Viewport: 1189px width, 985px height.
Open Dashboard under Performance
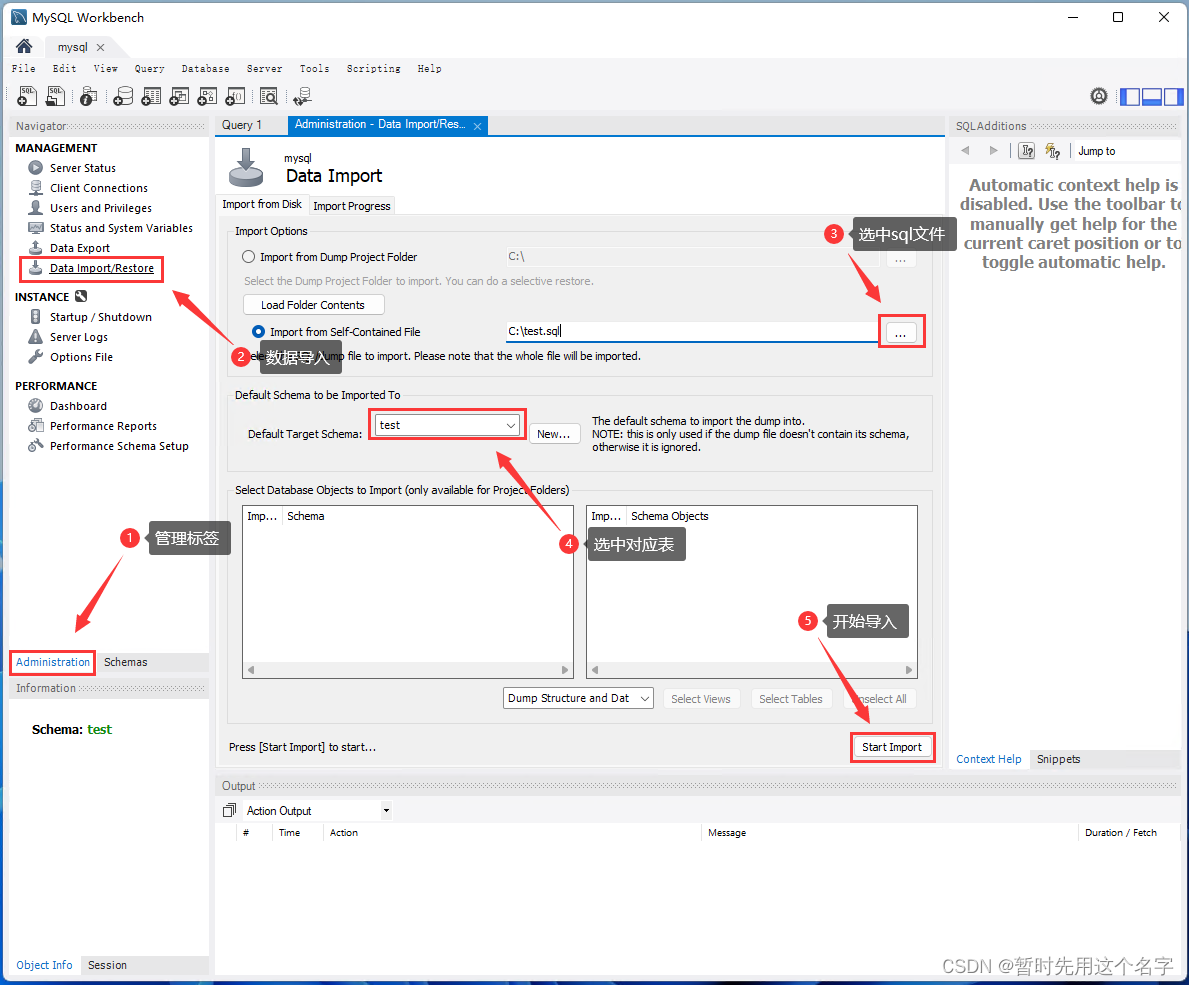pos(78,406)
